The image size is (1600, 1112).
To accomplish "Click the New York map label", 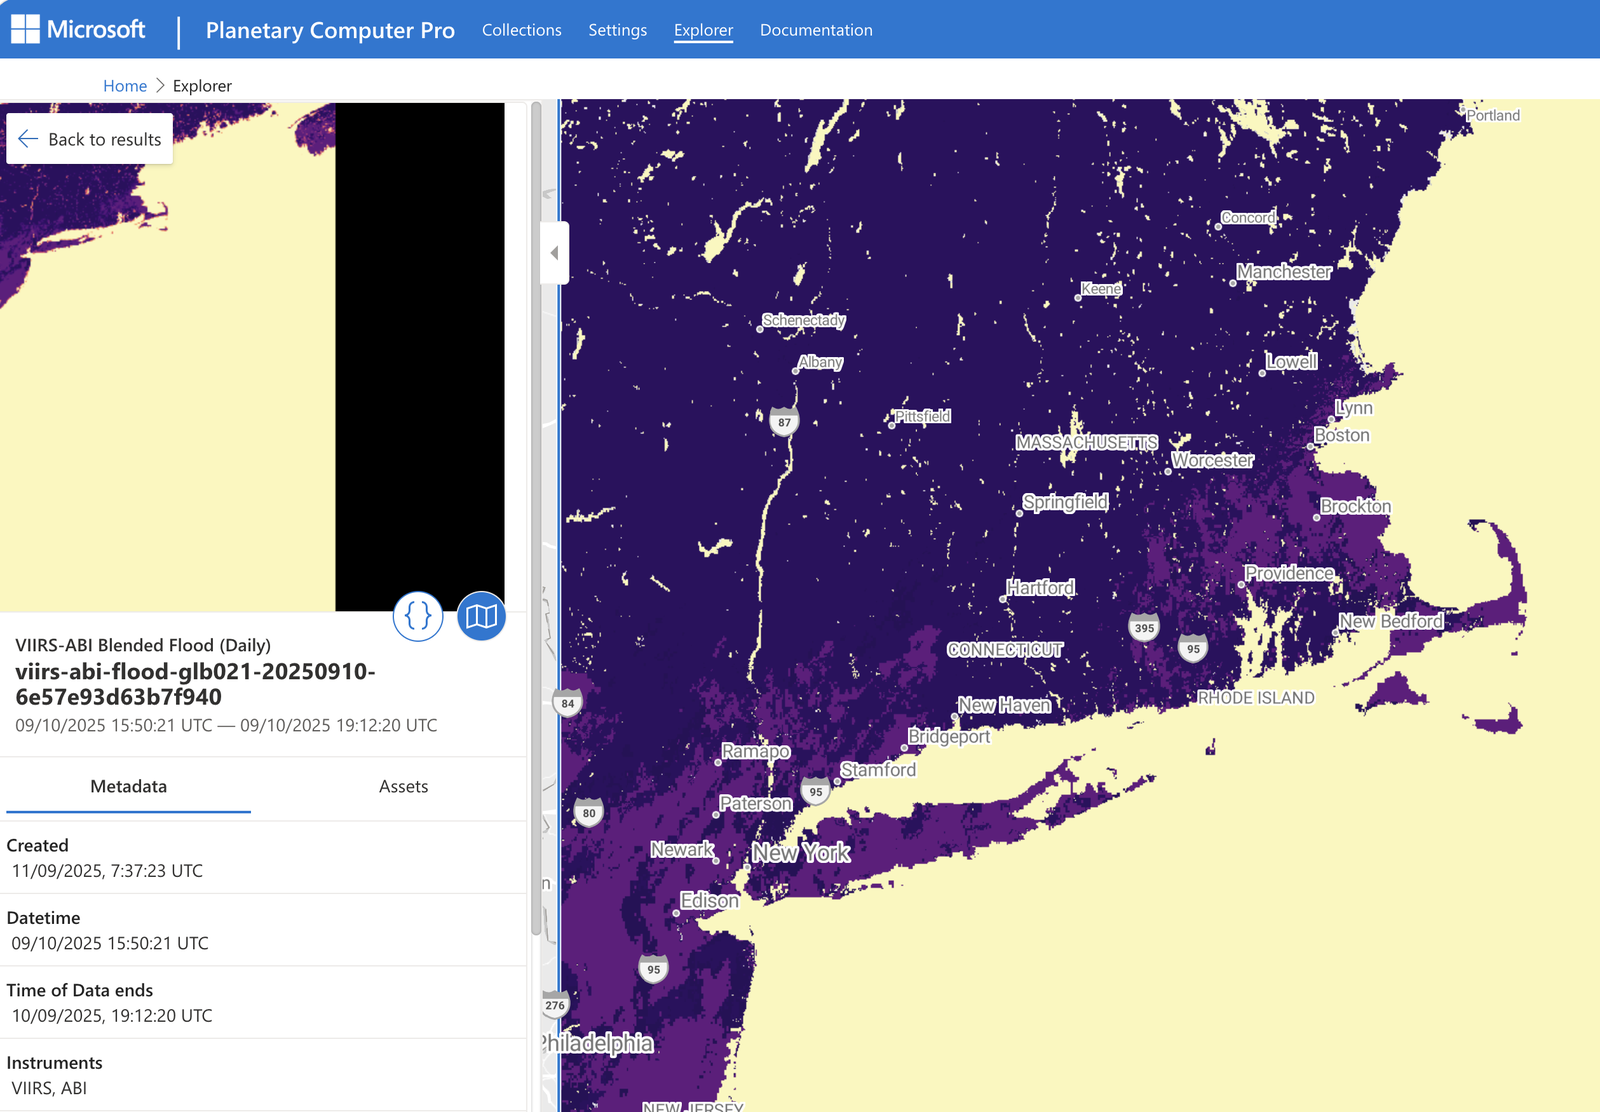I will (x=801, y=853).
